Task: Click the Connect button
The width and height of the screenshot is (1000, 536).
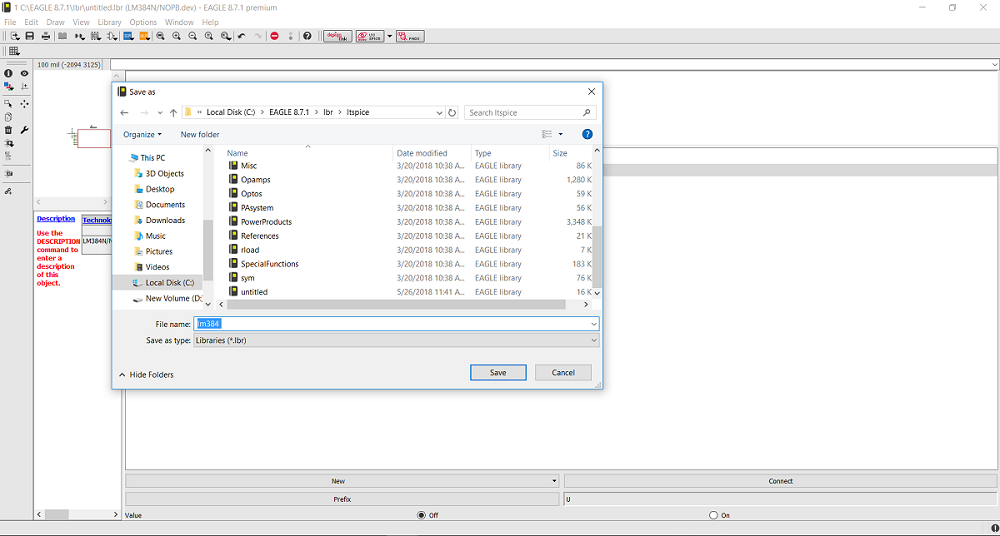Action: point(781,481)
